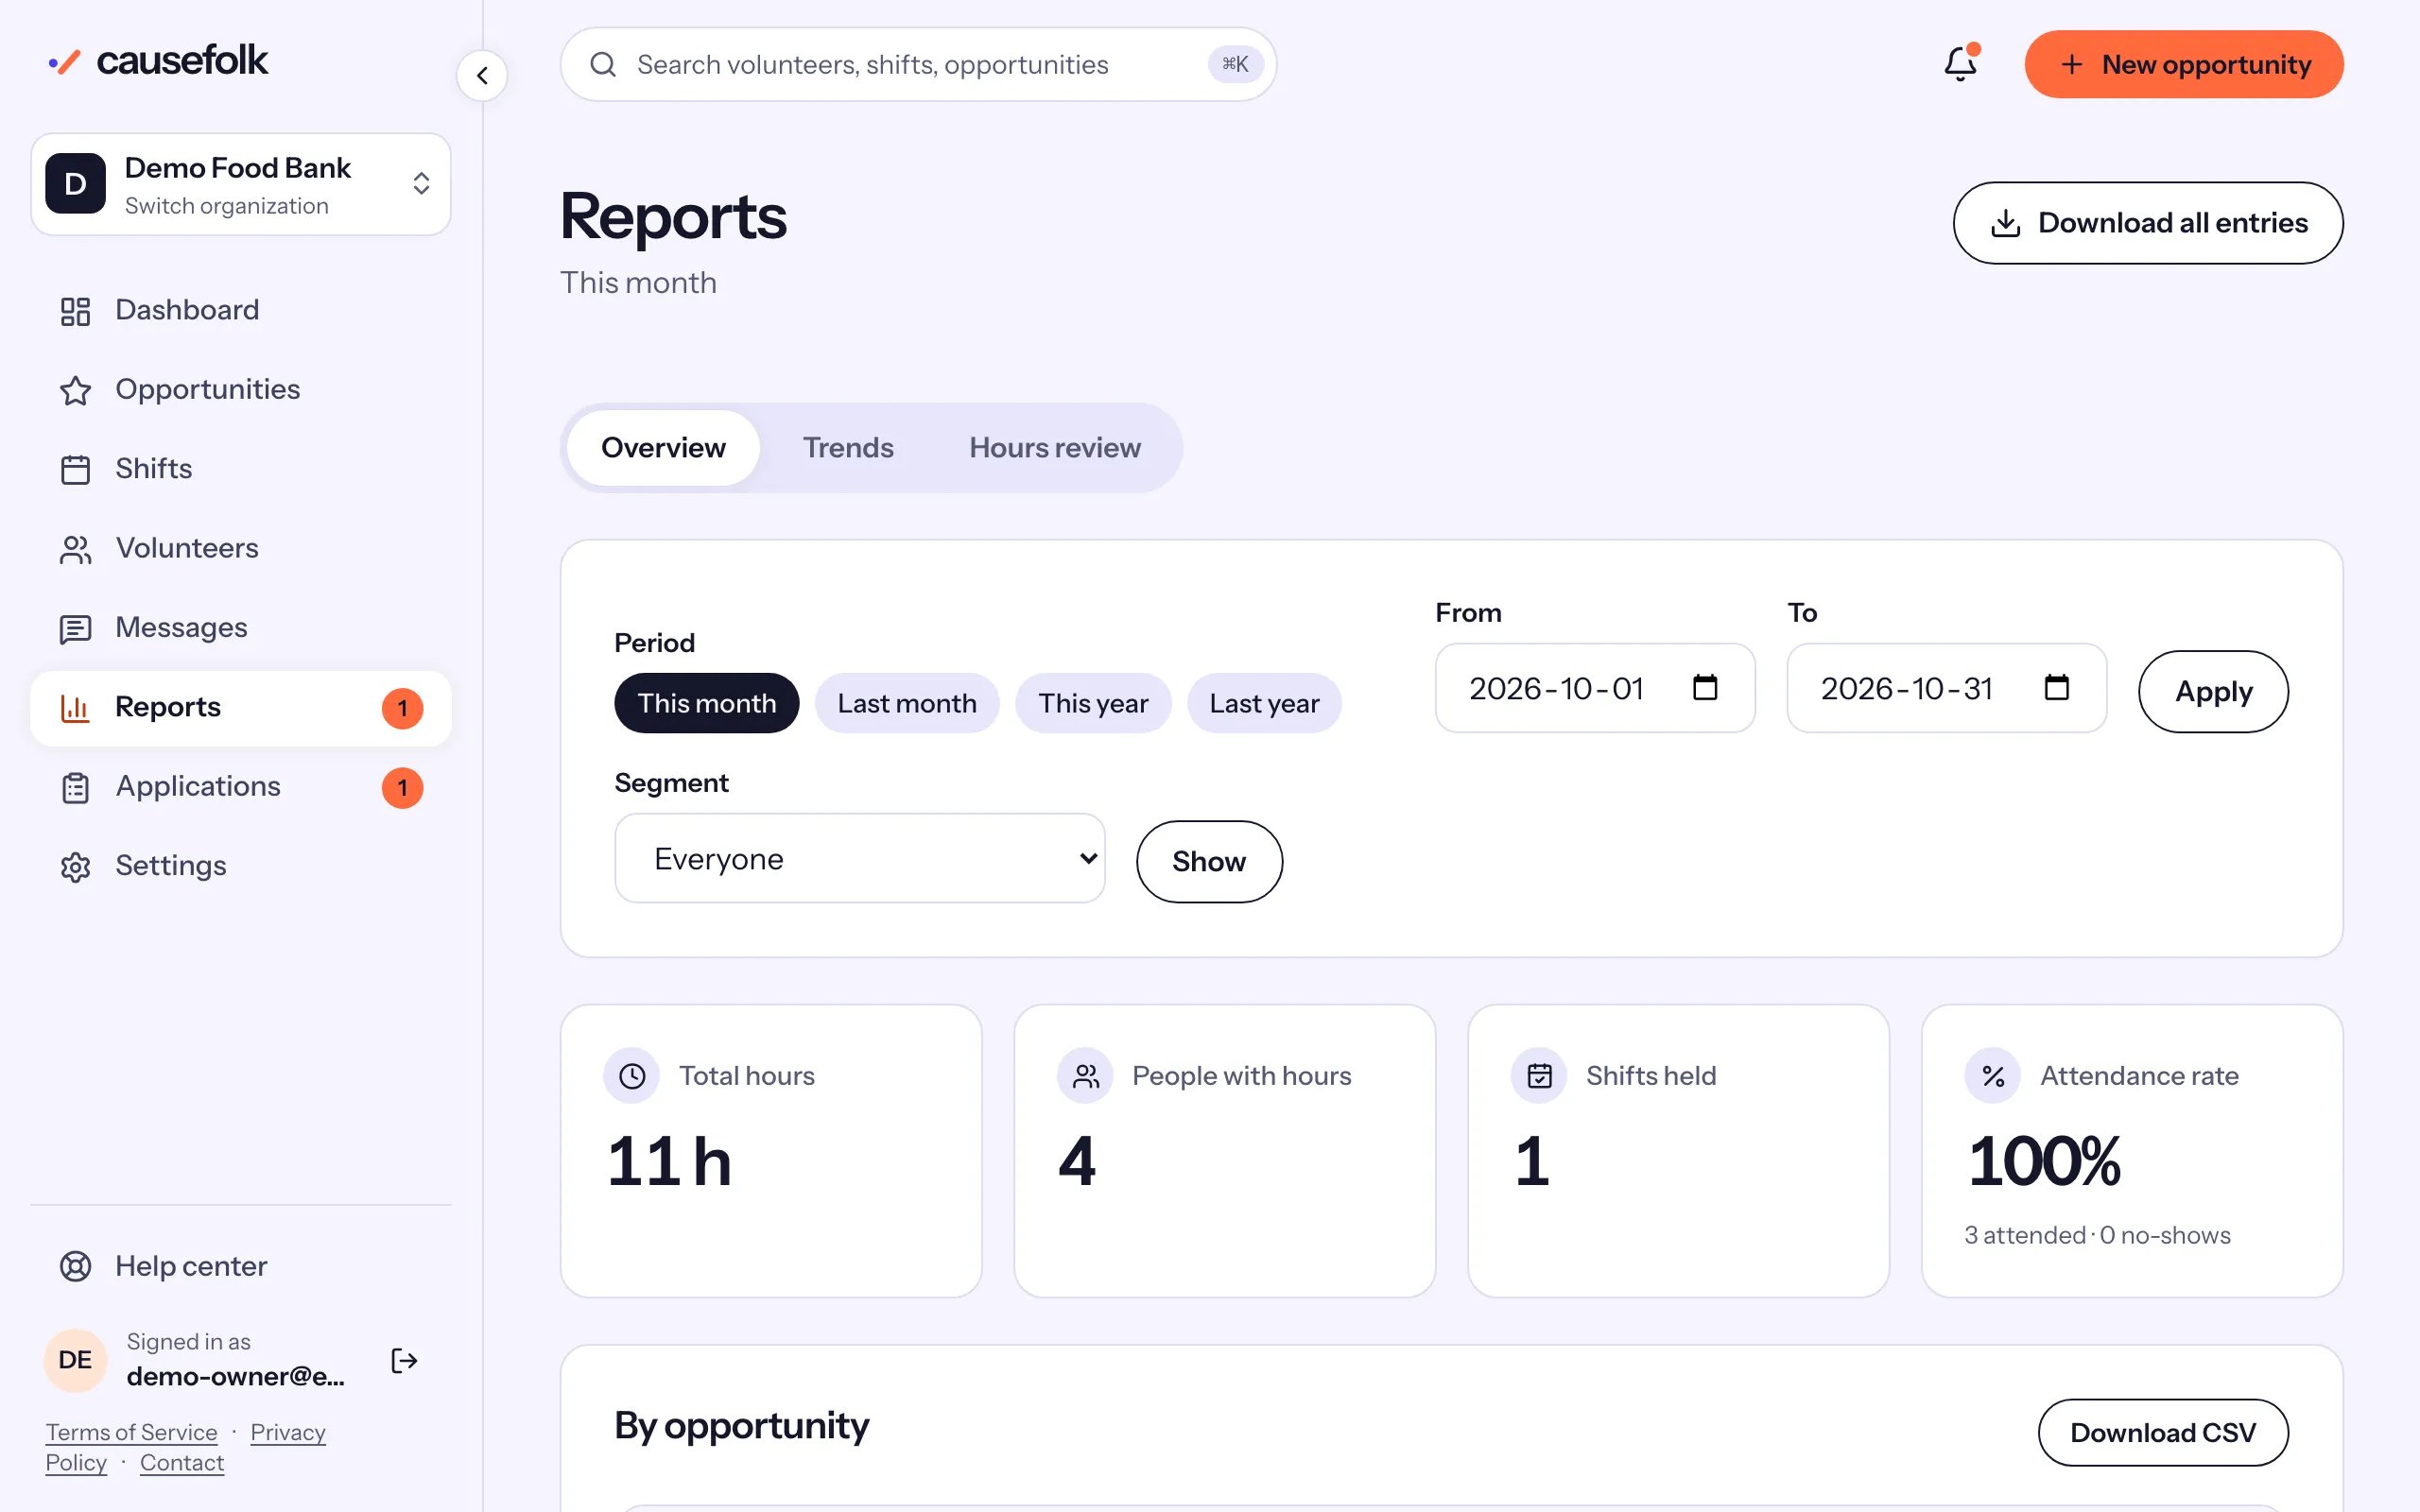The height and width of the screenshot is (1512, 2420).
Task: Switch to the Hours review tab
Action: [1055, 448]
